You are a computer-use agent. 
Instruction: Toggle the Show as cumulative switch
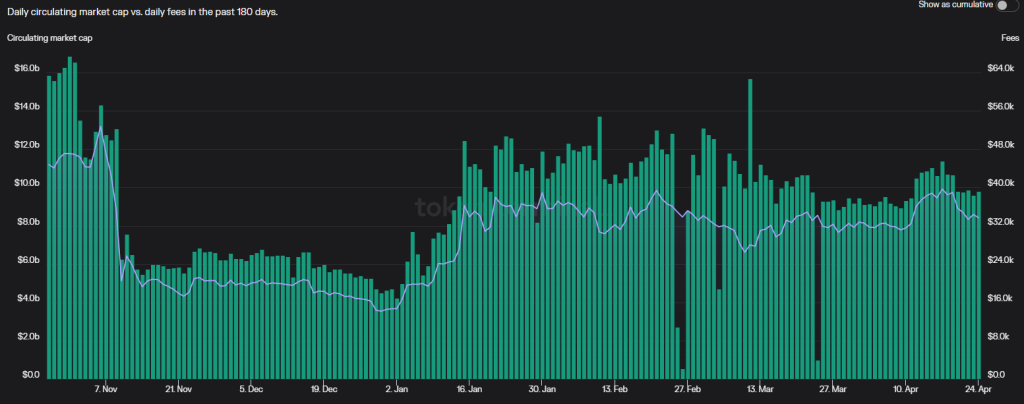(1007, 5)
